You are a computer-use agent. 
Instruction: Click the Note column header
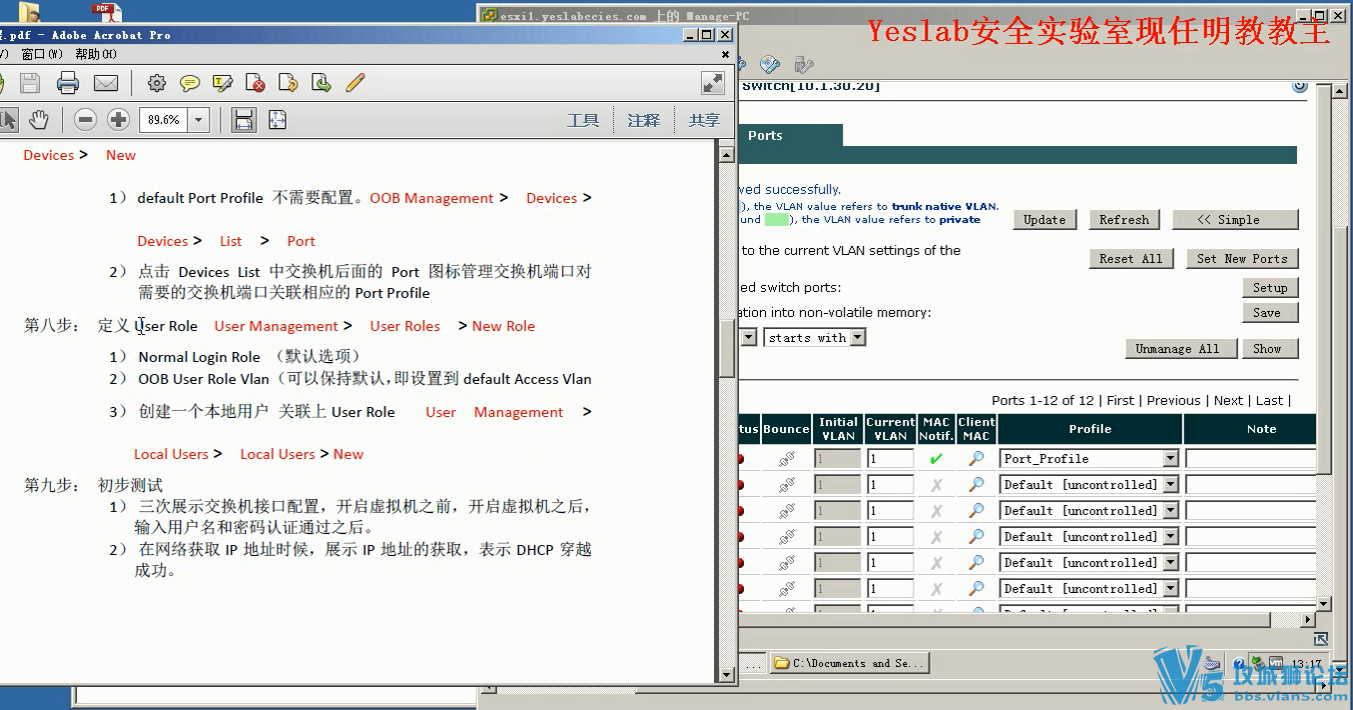click(x=1250, y=429)
